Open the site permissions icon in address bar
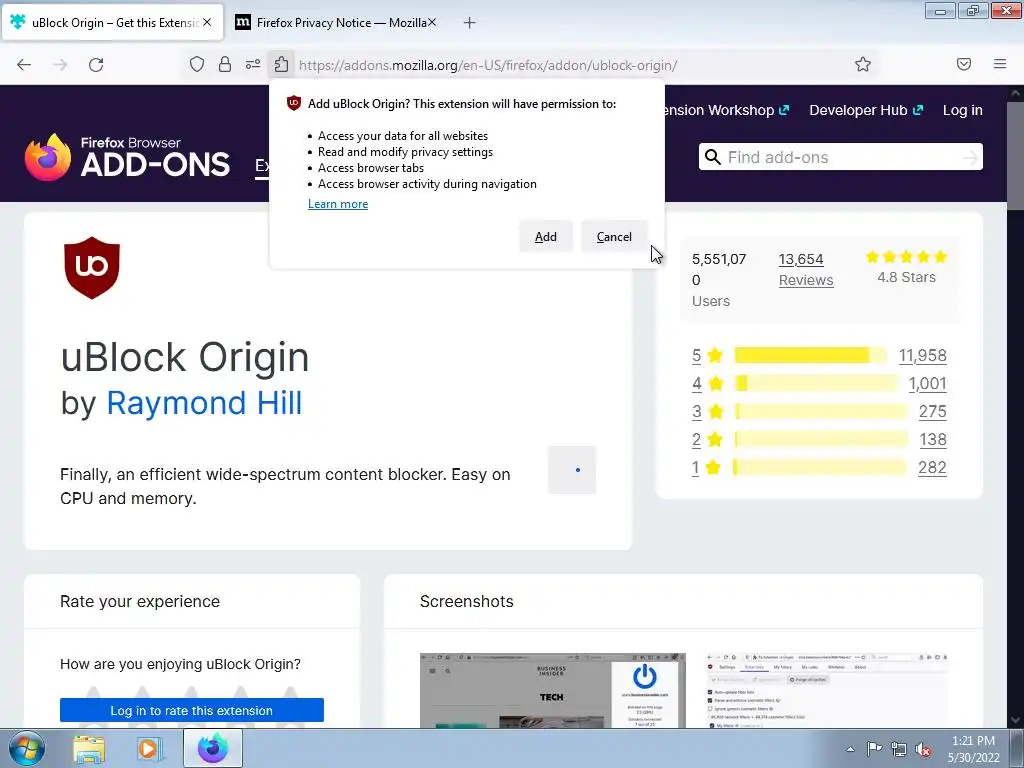This screenshot has height=768, width=1024. pyautogui.click(x=253, y=64)
